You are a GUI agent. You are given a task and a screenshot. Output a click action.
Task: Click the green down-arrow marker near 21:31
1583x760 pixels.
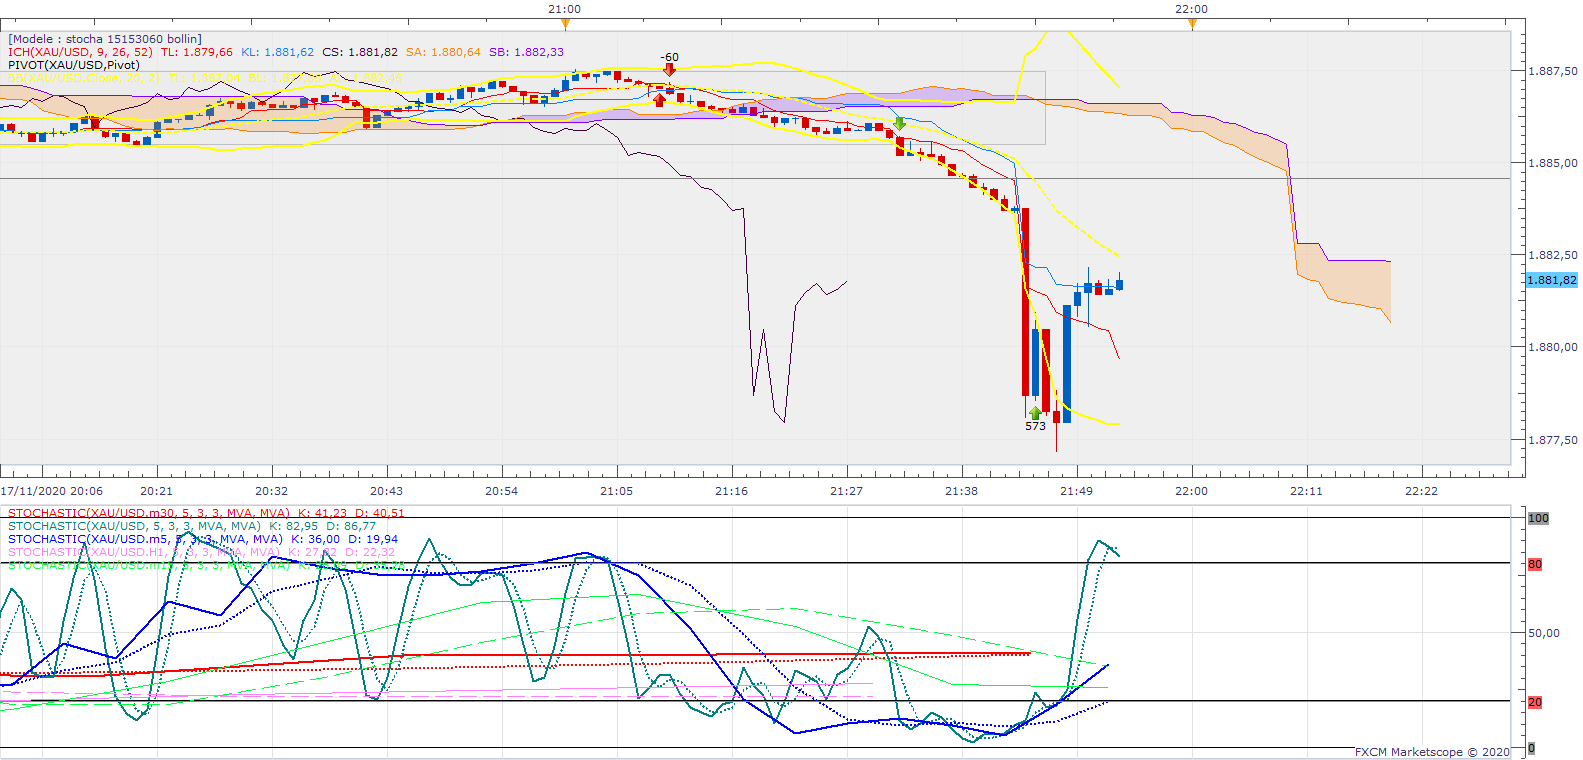900,124
